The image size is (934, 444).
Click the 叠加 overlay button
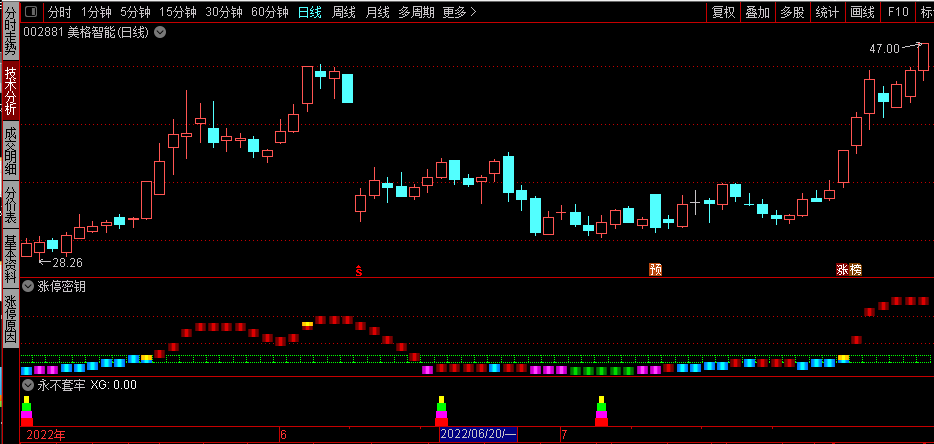pos(758,12)
